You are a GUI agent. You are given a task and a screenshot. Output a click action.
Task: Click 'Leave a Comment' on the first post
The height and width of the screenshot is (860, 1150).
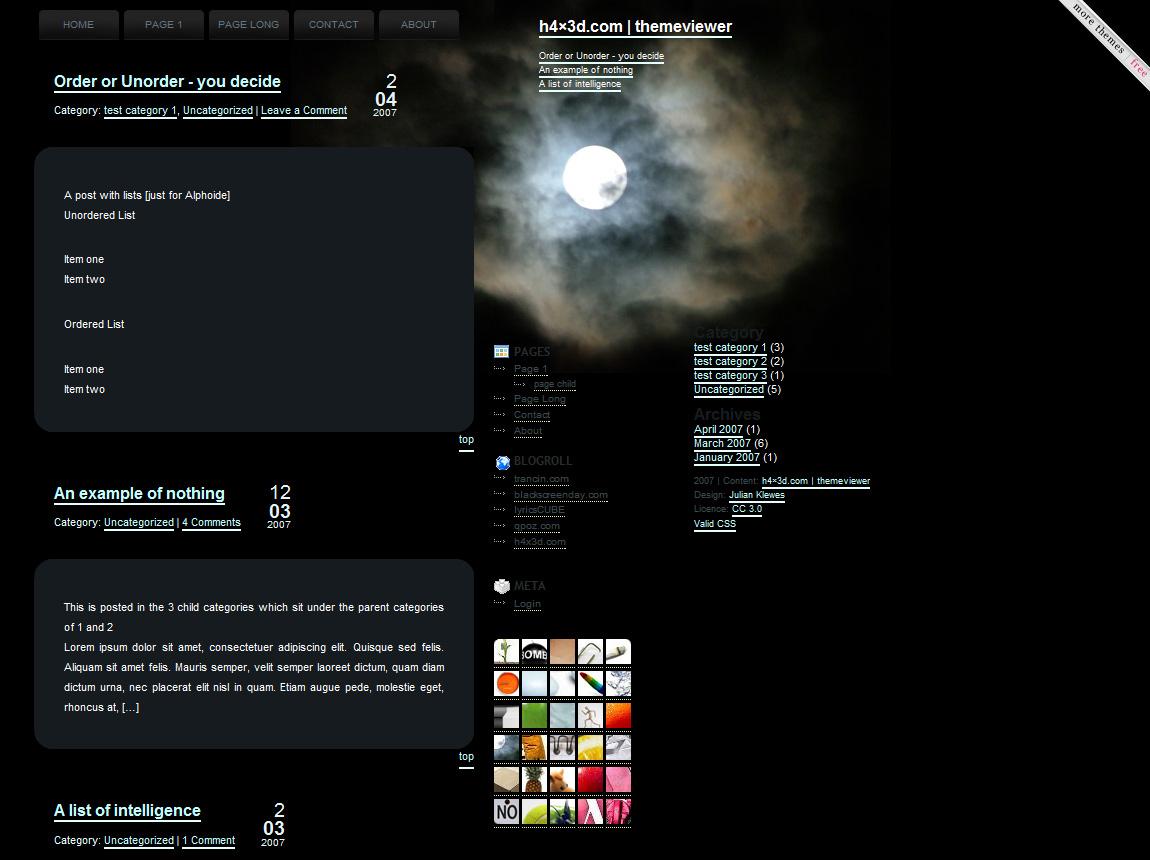pyautogui.click(x=303, y=111)
